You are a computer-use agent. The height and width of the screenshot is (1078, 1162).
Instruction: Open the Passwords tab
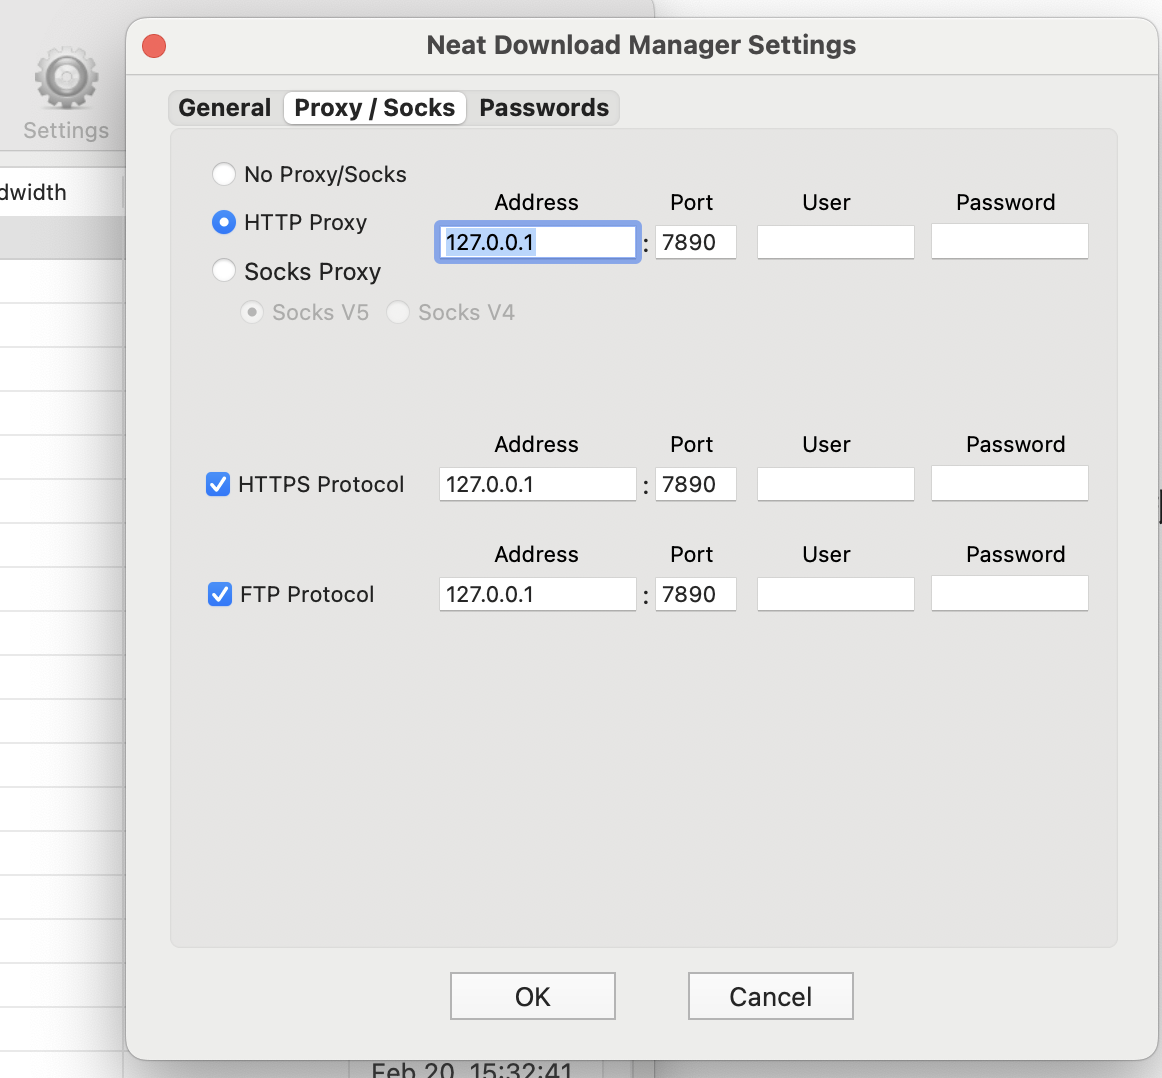click(544, 108)
